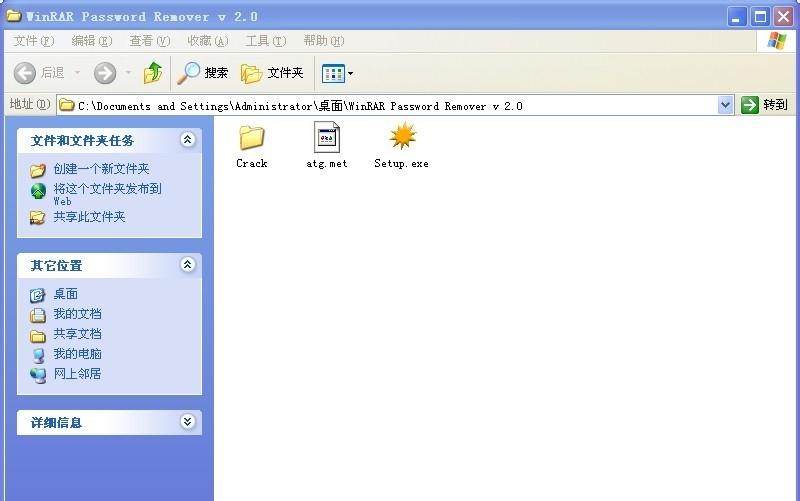Go up one folder level
Viewport: 800px width, 501px height.
(153, 73)
